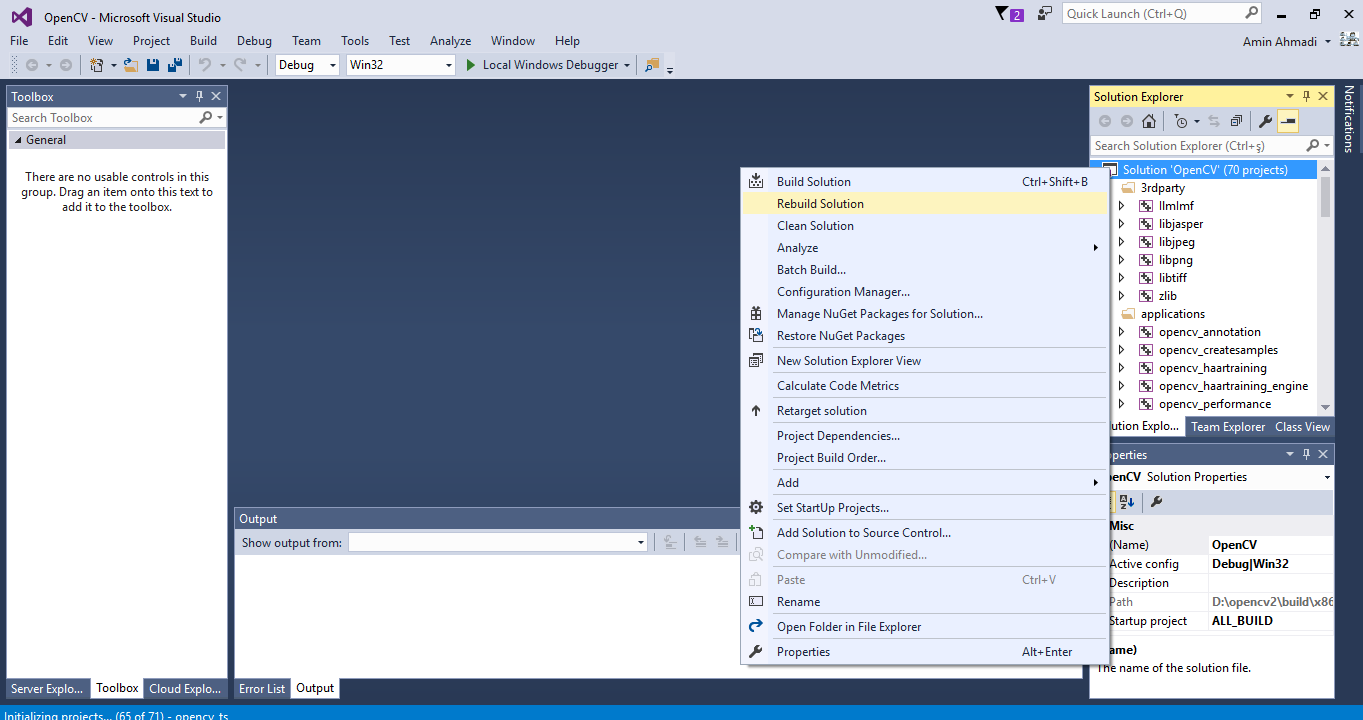The width and height of the screenshot is (1363, 720).
Task: Open the Solution Properties object dropdown
Action: point(1327,477)
